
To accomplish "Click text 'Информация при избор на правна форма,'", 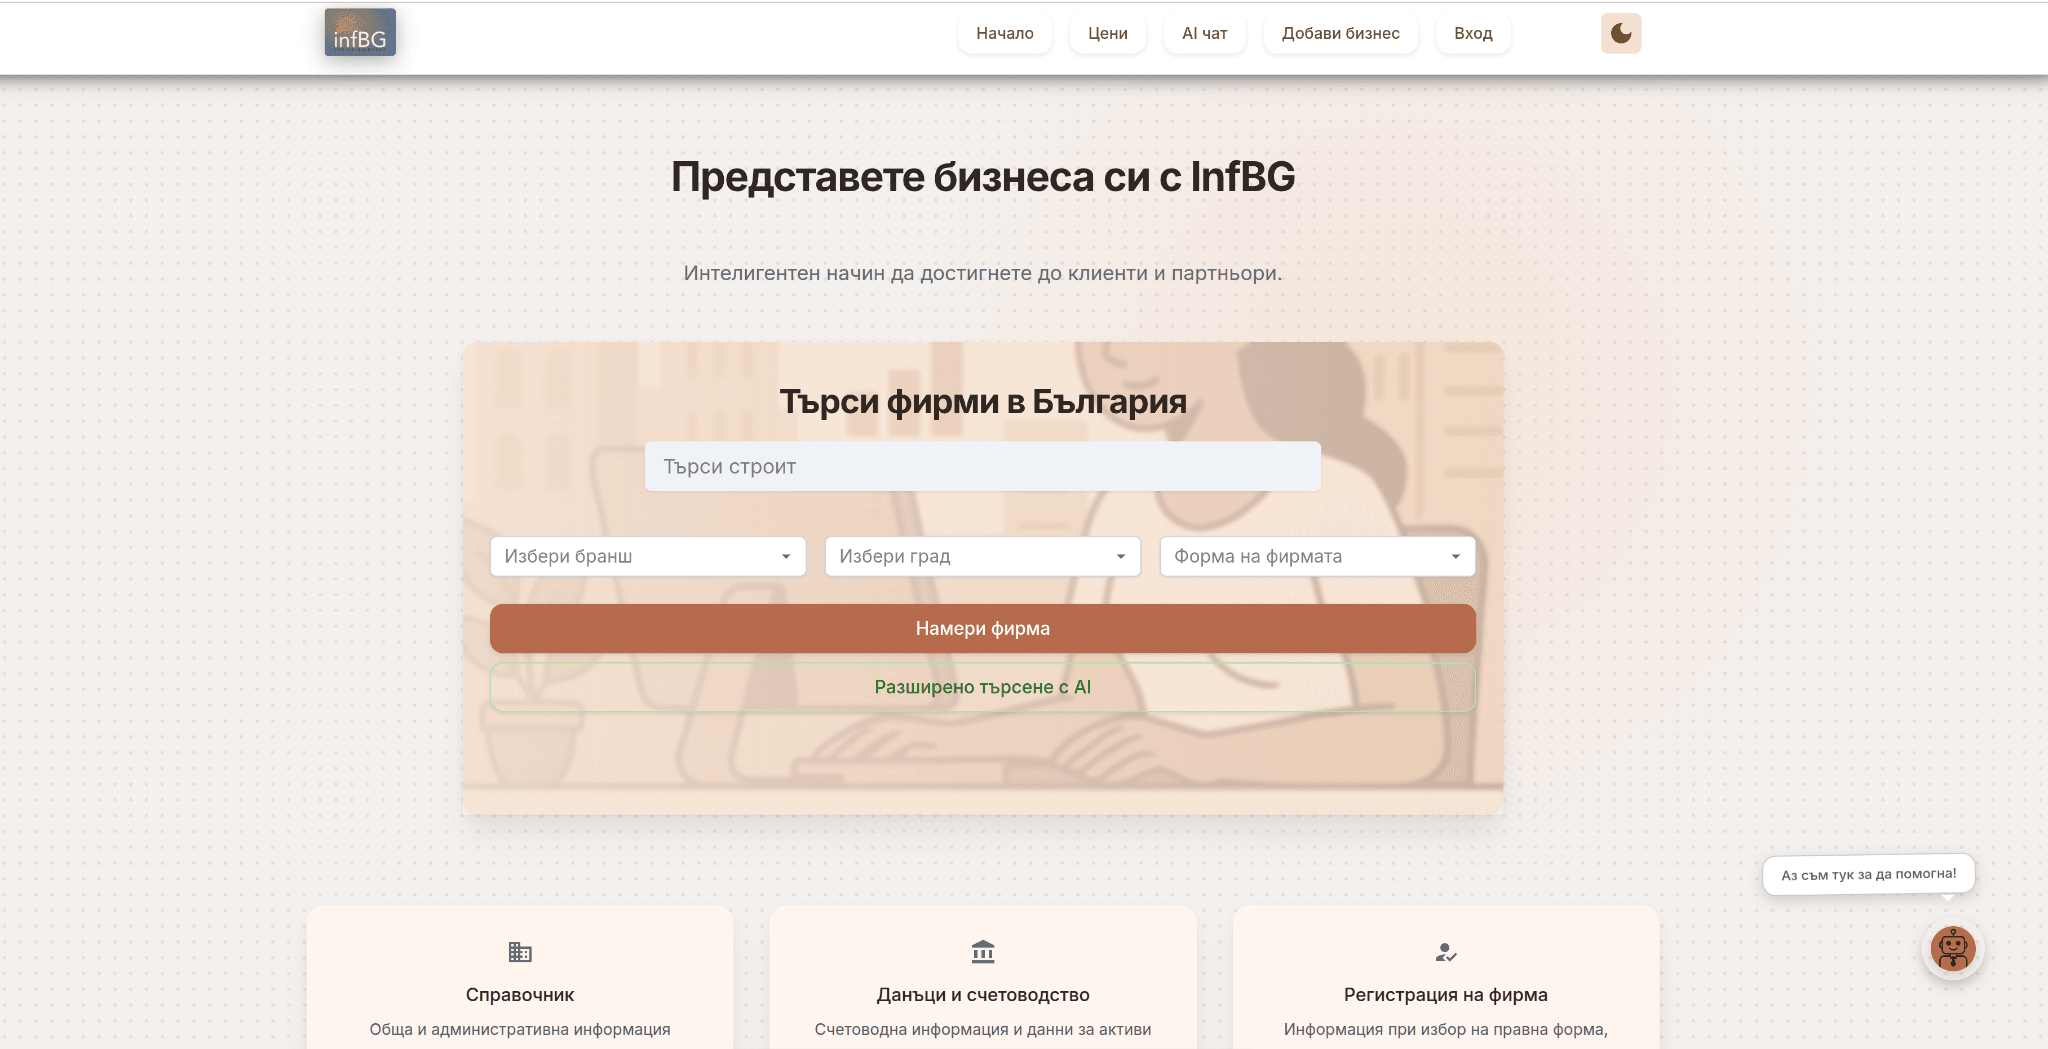I will [1446, 1030].
